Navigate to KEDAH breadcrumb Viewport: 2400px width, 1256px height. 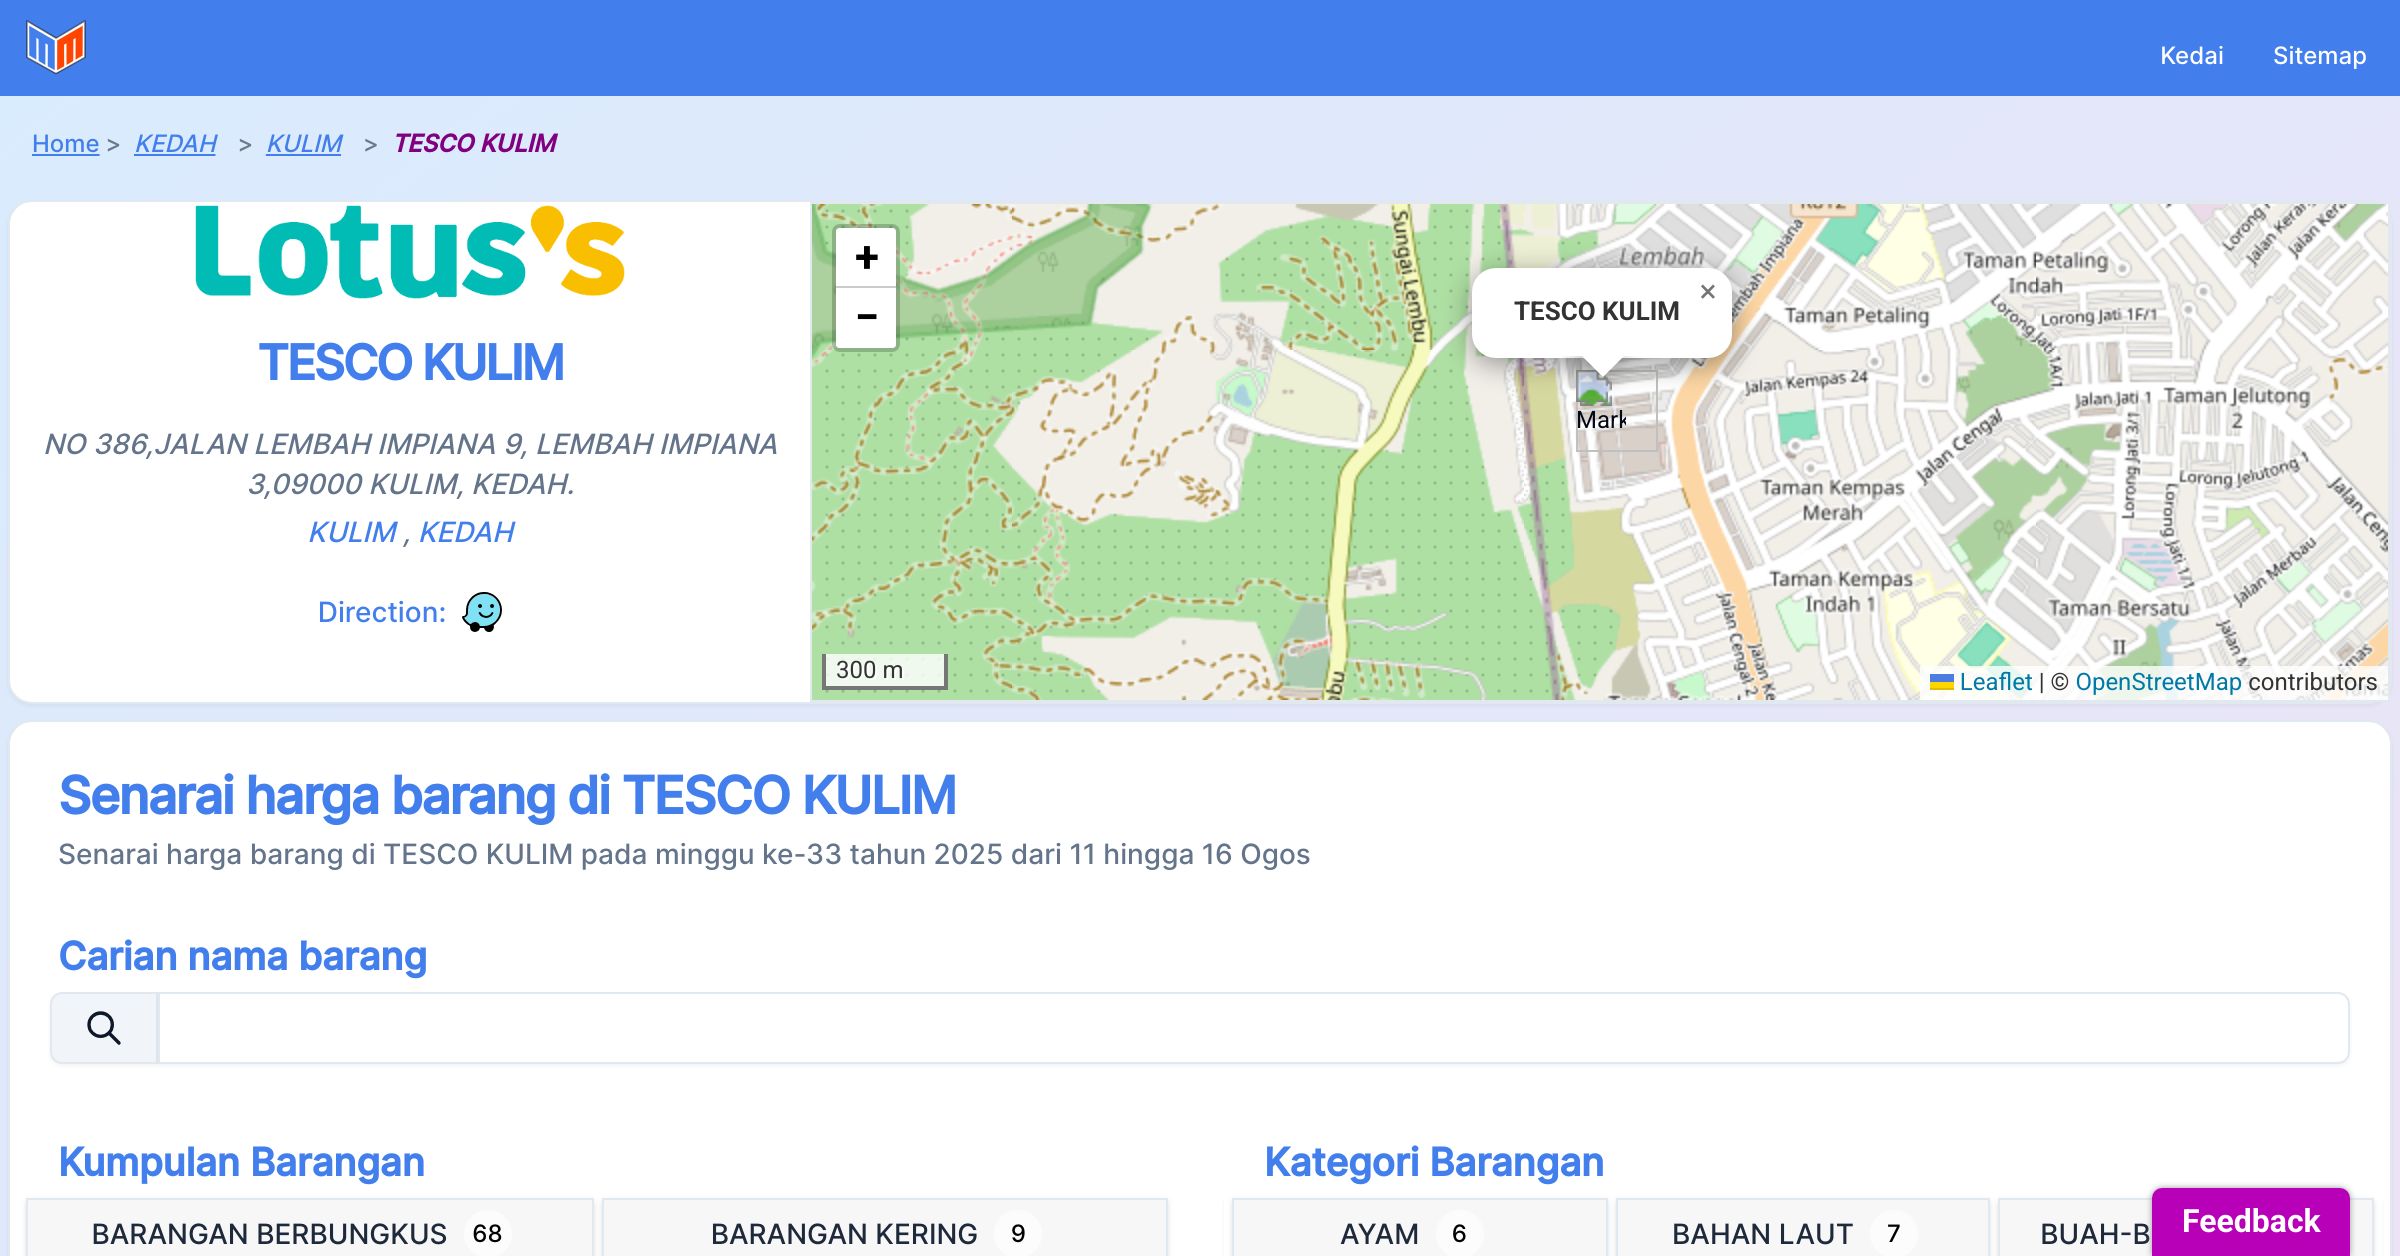click(x=176, y=144)
